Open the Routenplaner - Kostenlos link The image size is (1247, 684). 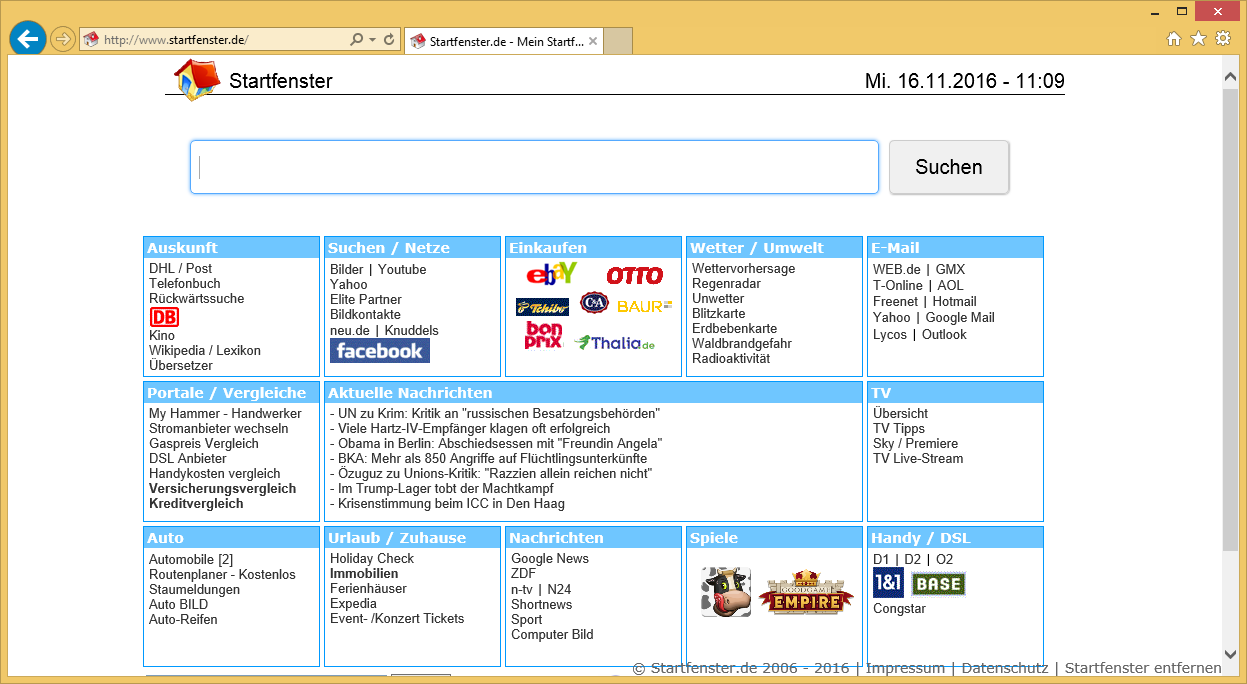tap(222, 574)
